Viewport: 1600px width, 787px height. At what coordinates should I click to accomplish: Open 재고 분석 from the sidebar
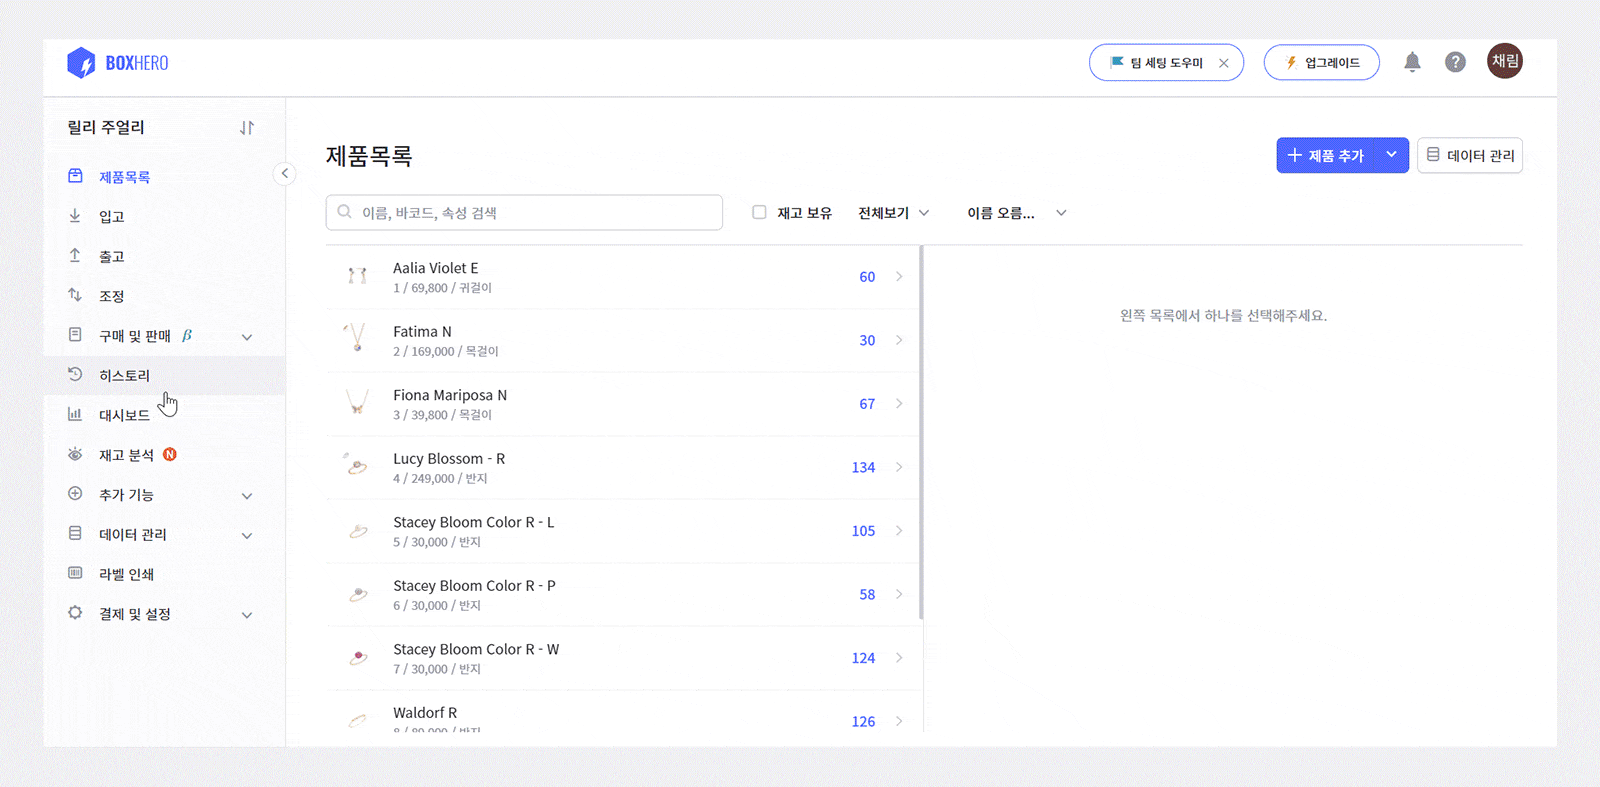tap(126, 455)
